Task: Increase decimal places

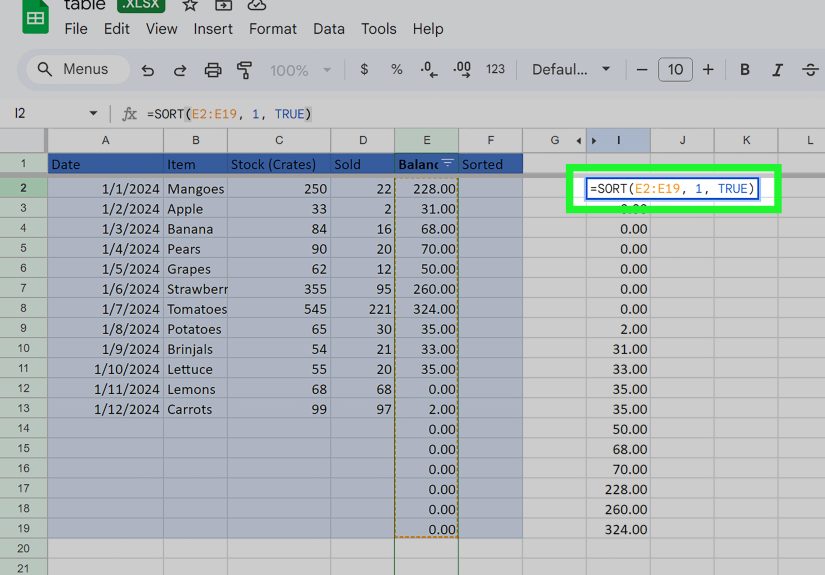Action: tap(462, 69)
